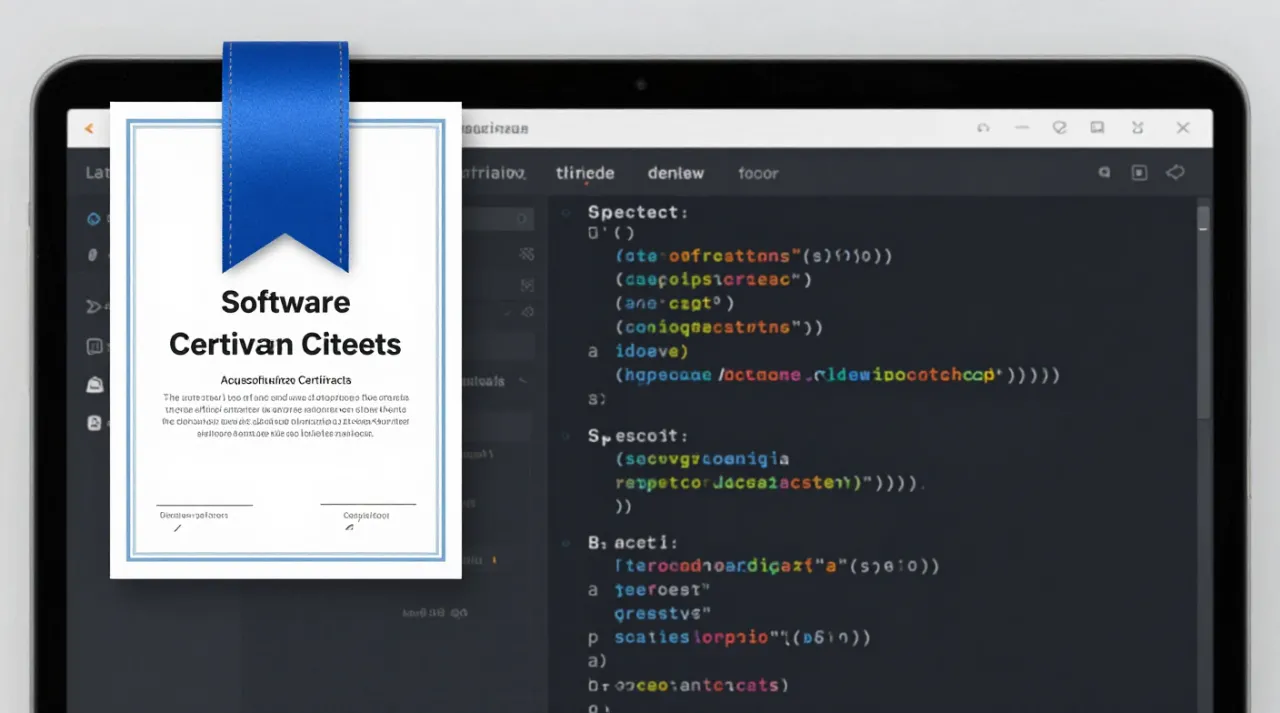Image resolution: width=1280 pixels, height=713 pixels.
Task: Click the "idoeve)" code line
Action: click(652, 351)
